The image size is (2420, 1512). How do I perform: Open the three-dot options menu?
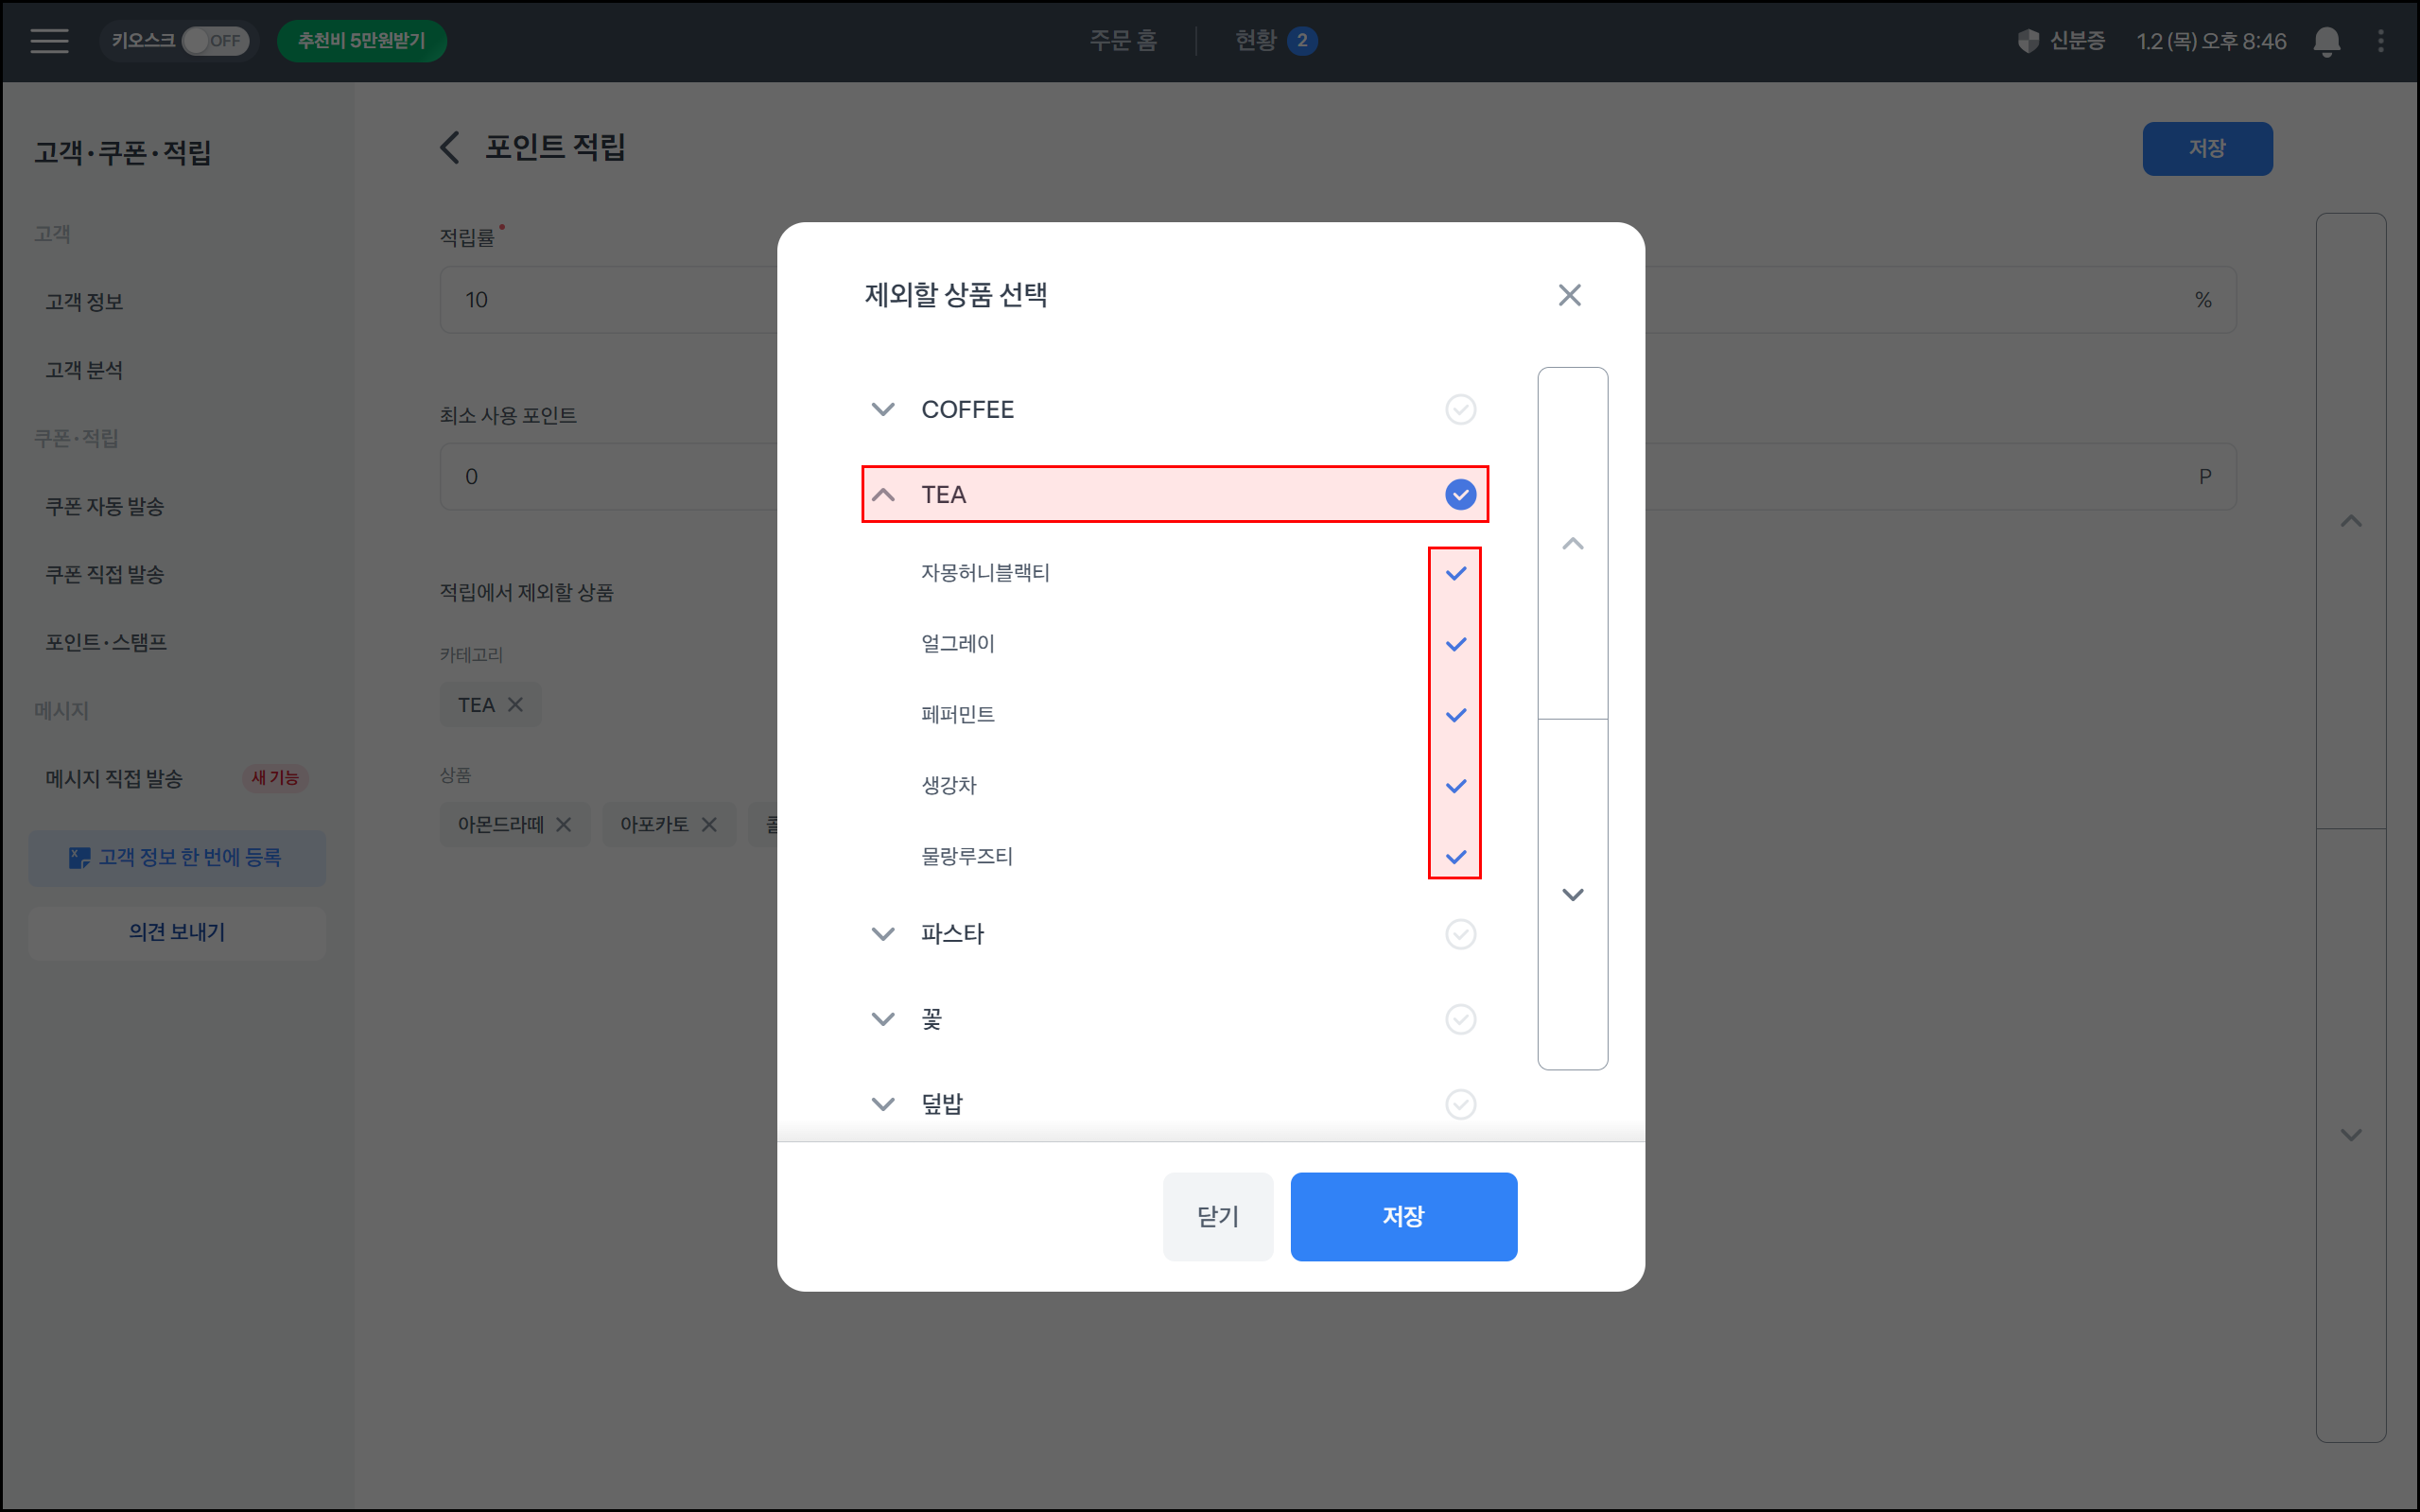pyautogui.click(x=2381, y=41)
